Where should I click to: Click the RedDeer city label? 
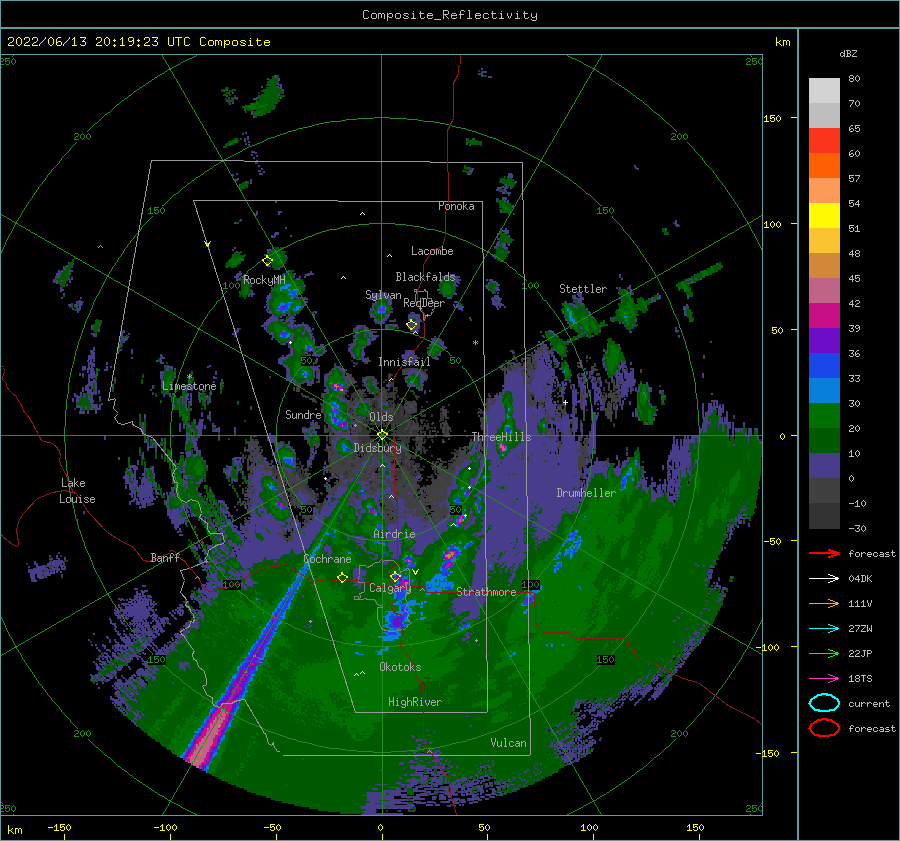pos(424,303)
